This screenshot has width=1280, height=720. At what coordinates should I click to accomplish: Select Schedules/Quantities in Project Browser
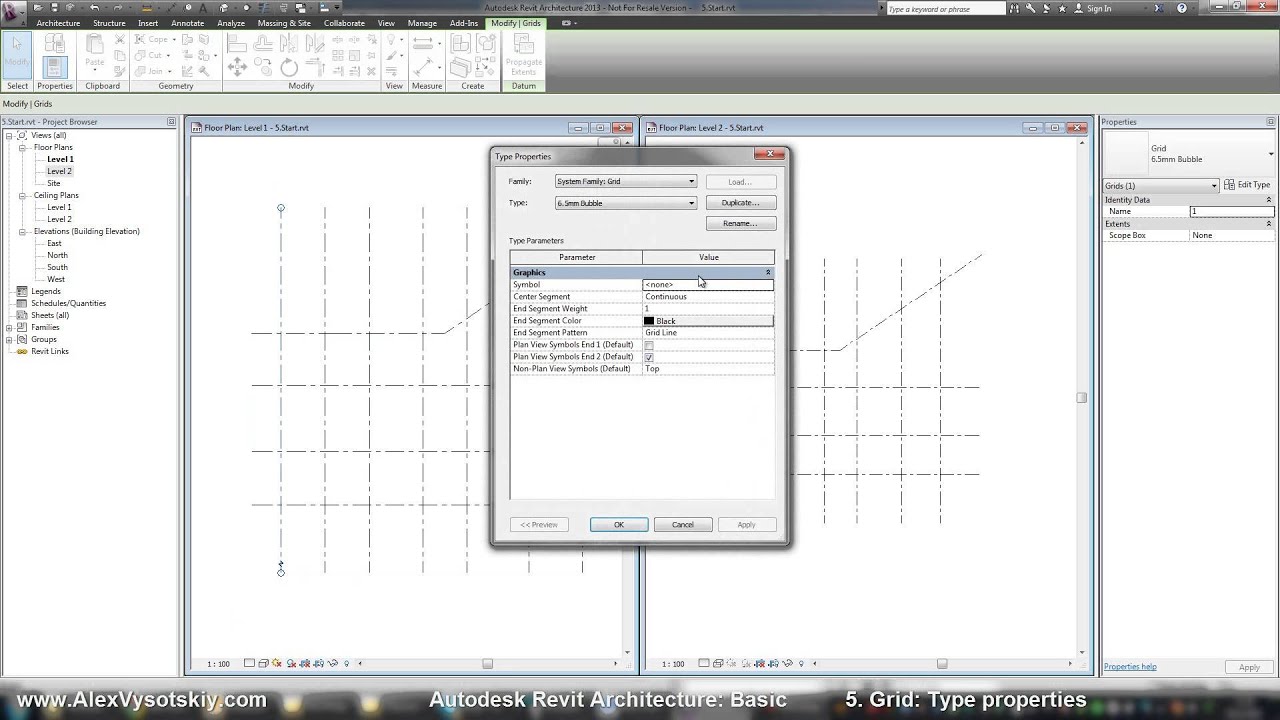[x=68, y=303]
